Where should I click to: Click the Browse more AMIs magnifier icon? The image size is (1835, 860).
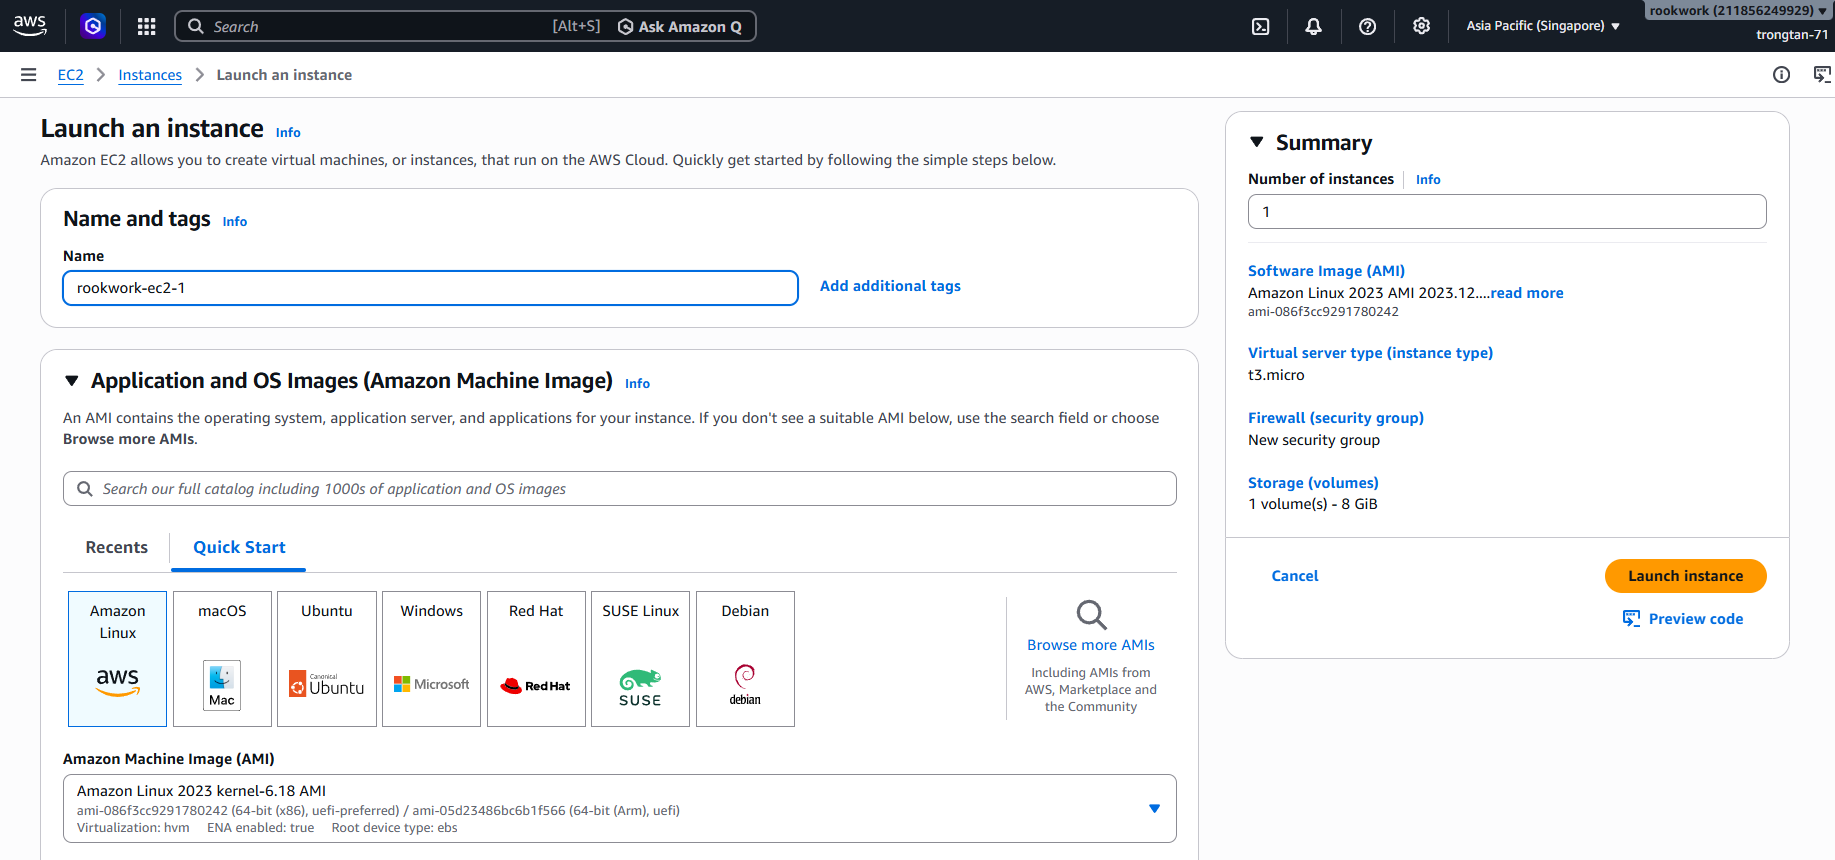click(x=1091, y=614)
